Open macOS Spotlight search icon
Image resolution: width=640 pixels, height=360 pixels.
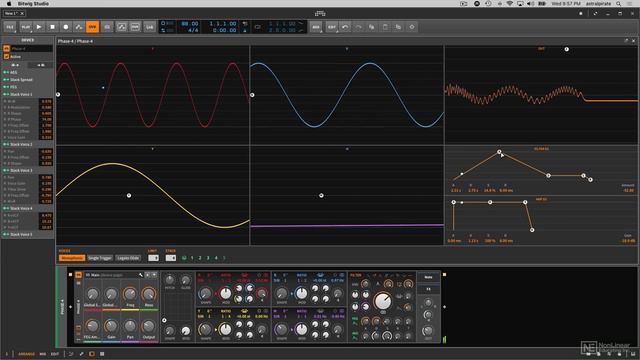[619, 4]
